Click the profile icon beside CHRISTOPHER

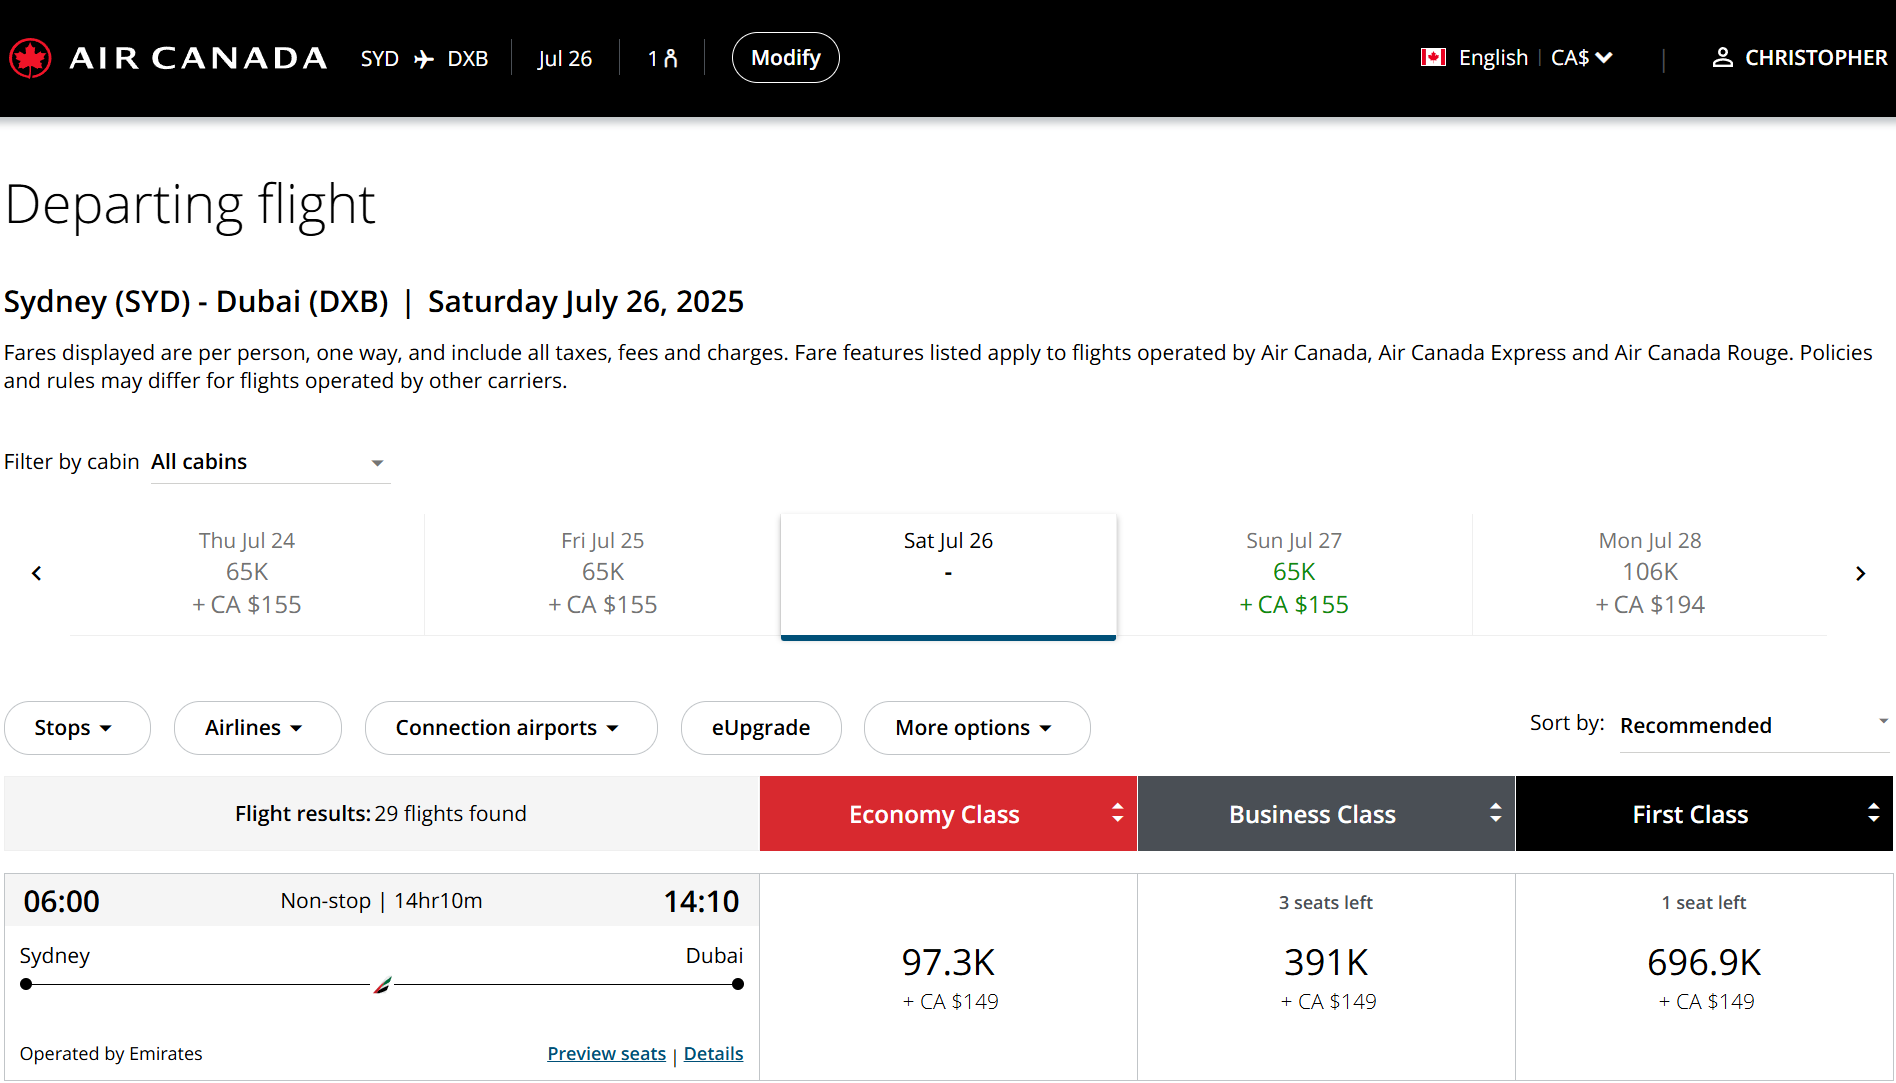coord(1722,58)
